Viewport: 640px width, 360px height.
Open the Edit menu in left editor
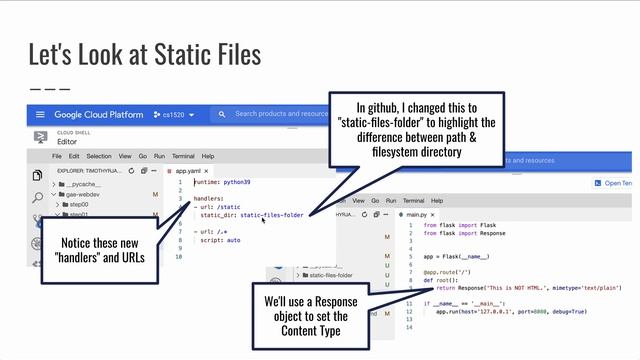click(74, 156)
